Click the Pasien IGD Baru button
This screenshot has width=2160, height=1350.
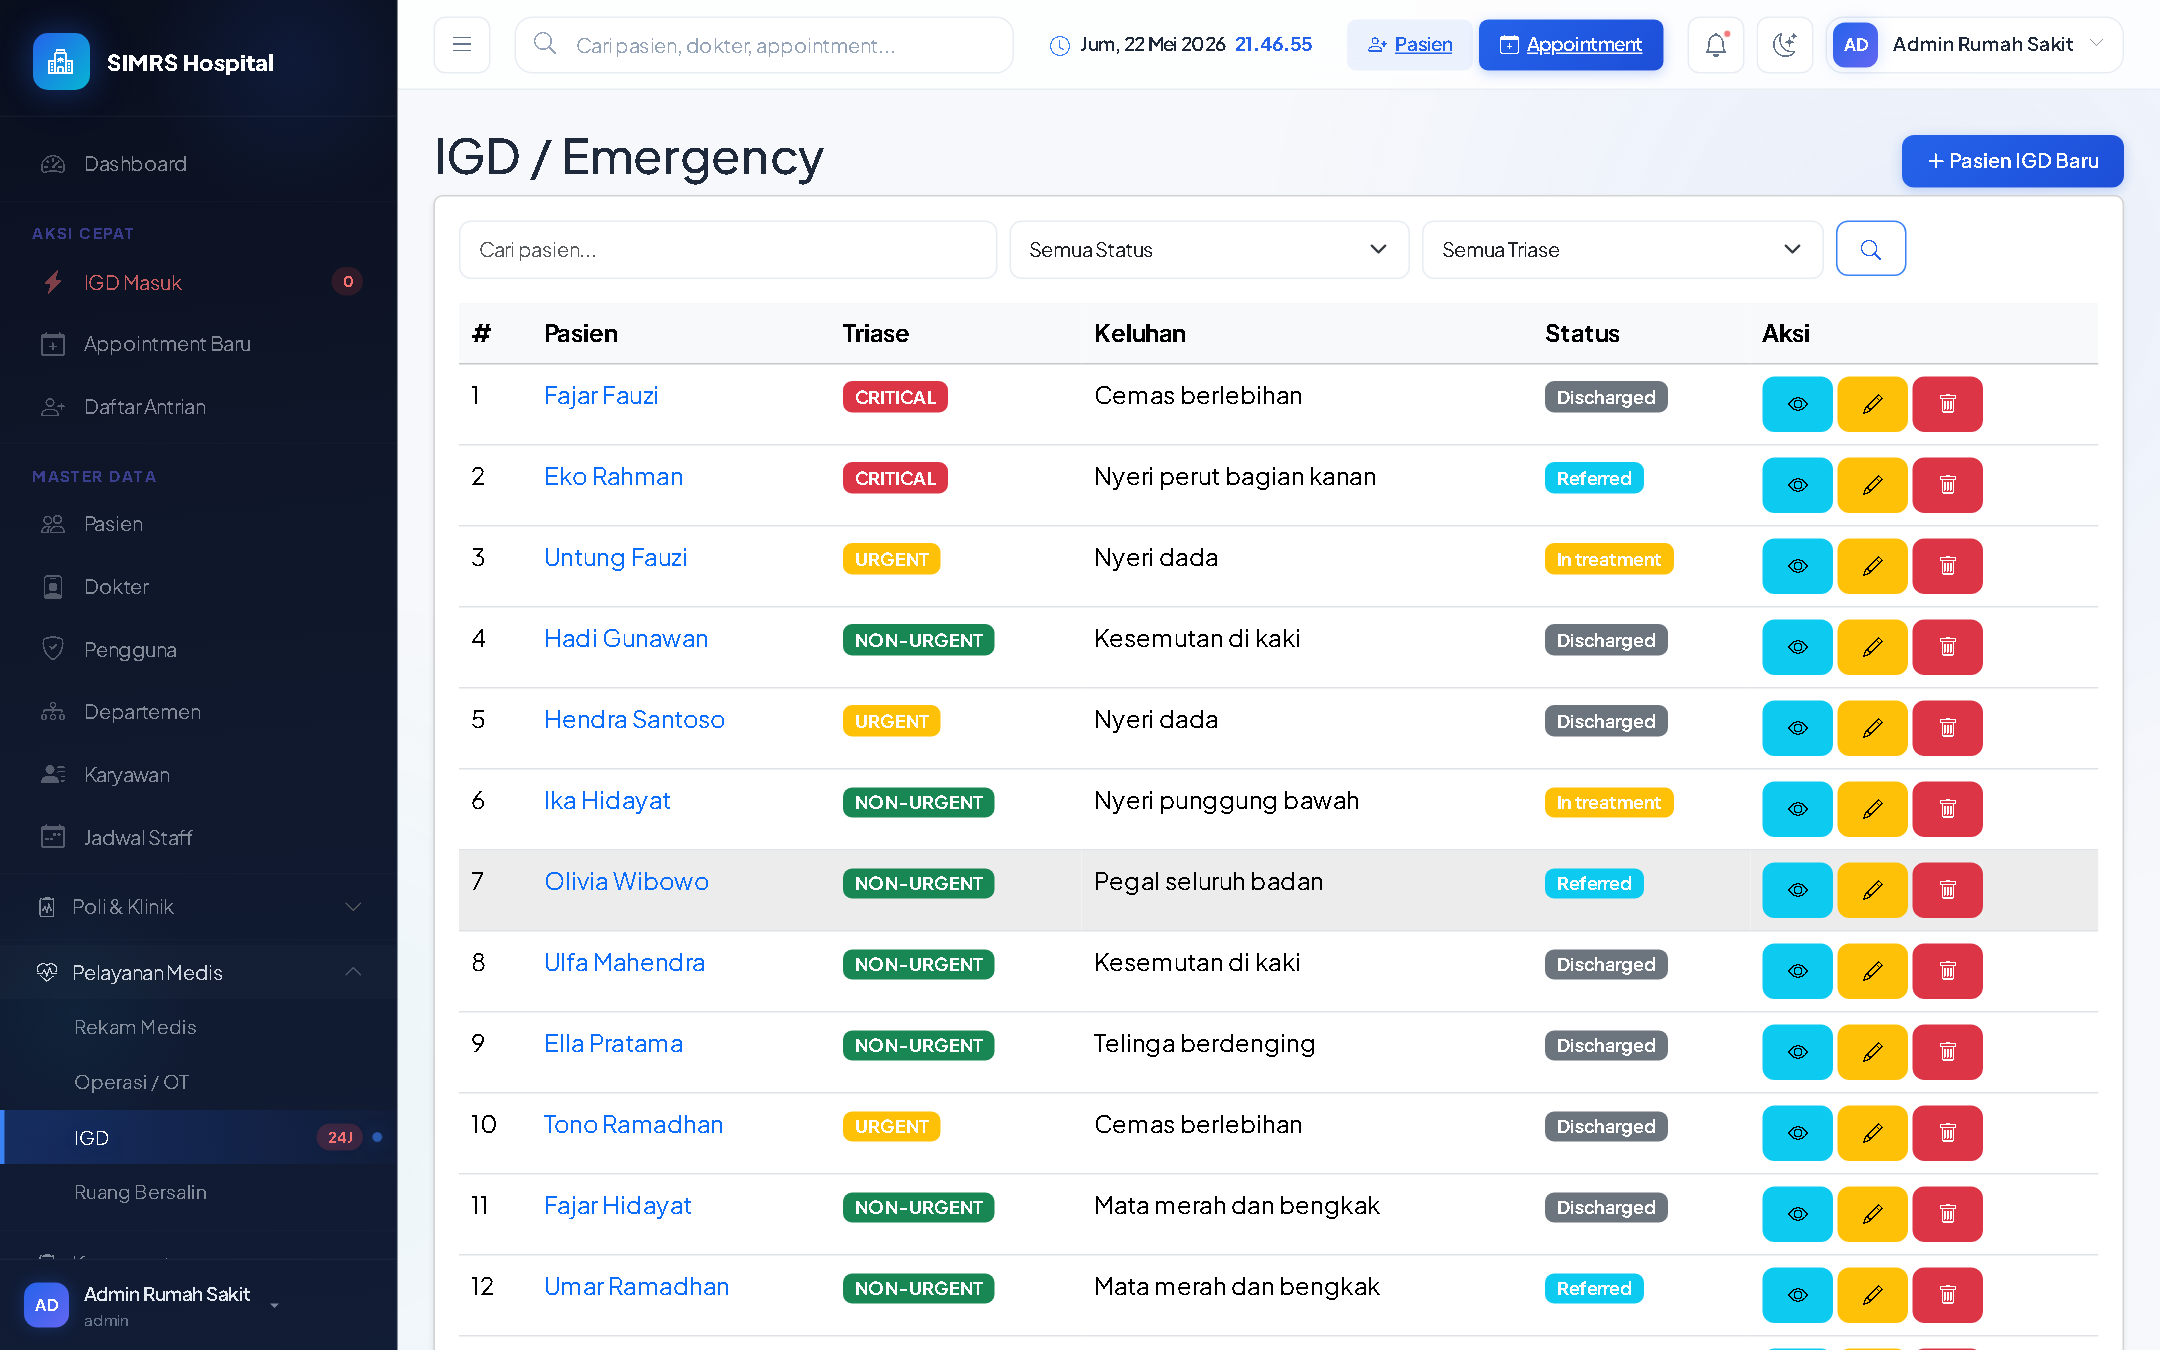[x=2012, y=161]
